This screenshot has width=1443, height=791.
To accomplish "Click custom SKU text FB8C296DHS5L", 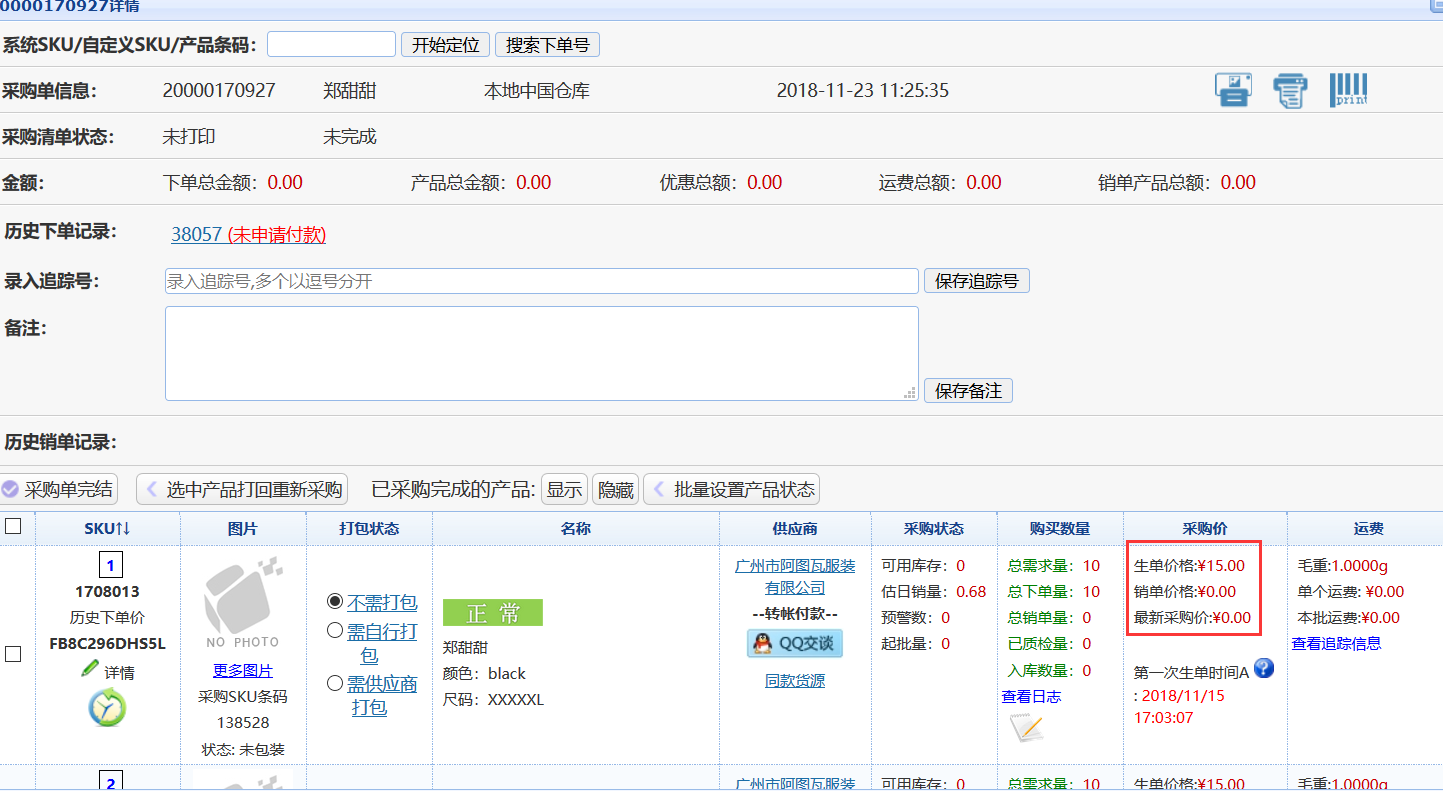I will 107,643.
